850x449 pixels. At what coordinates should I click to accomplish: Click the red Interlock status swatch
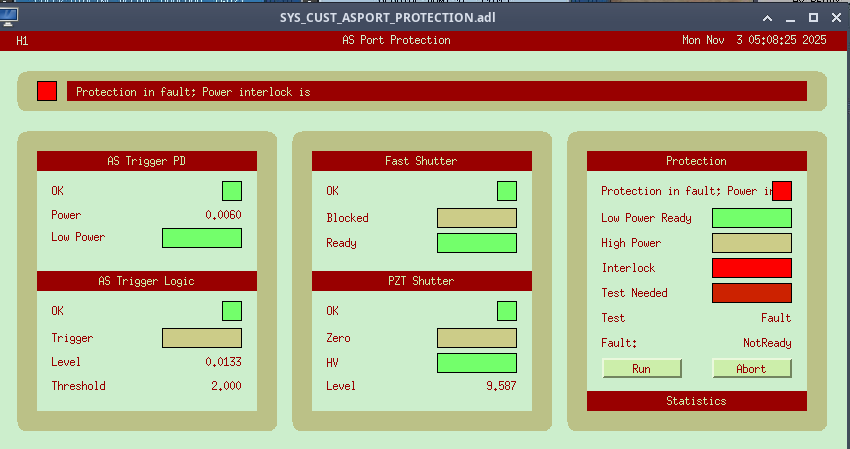pos(752,268)
